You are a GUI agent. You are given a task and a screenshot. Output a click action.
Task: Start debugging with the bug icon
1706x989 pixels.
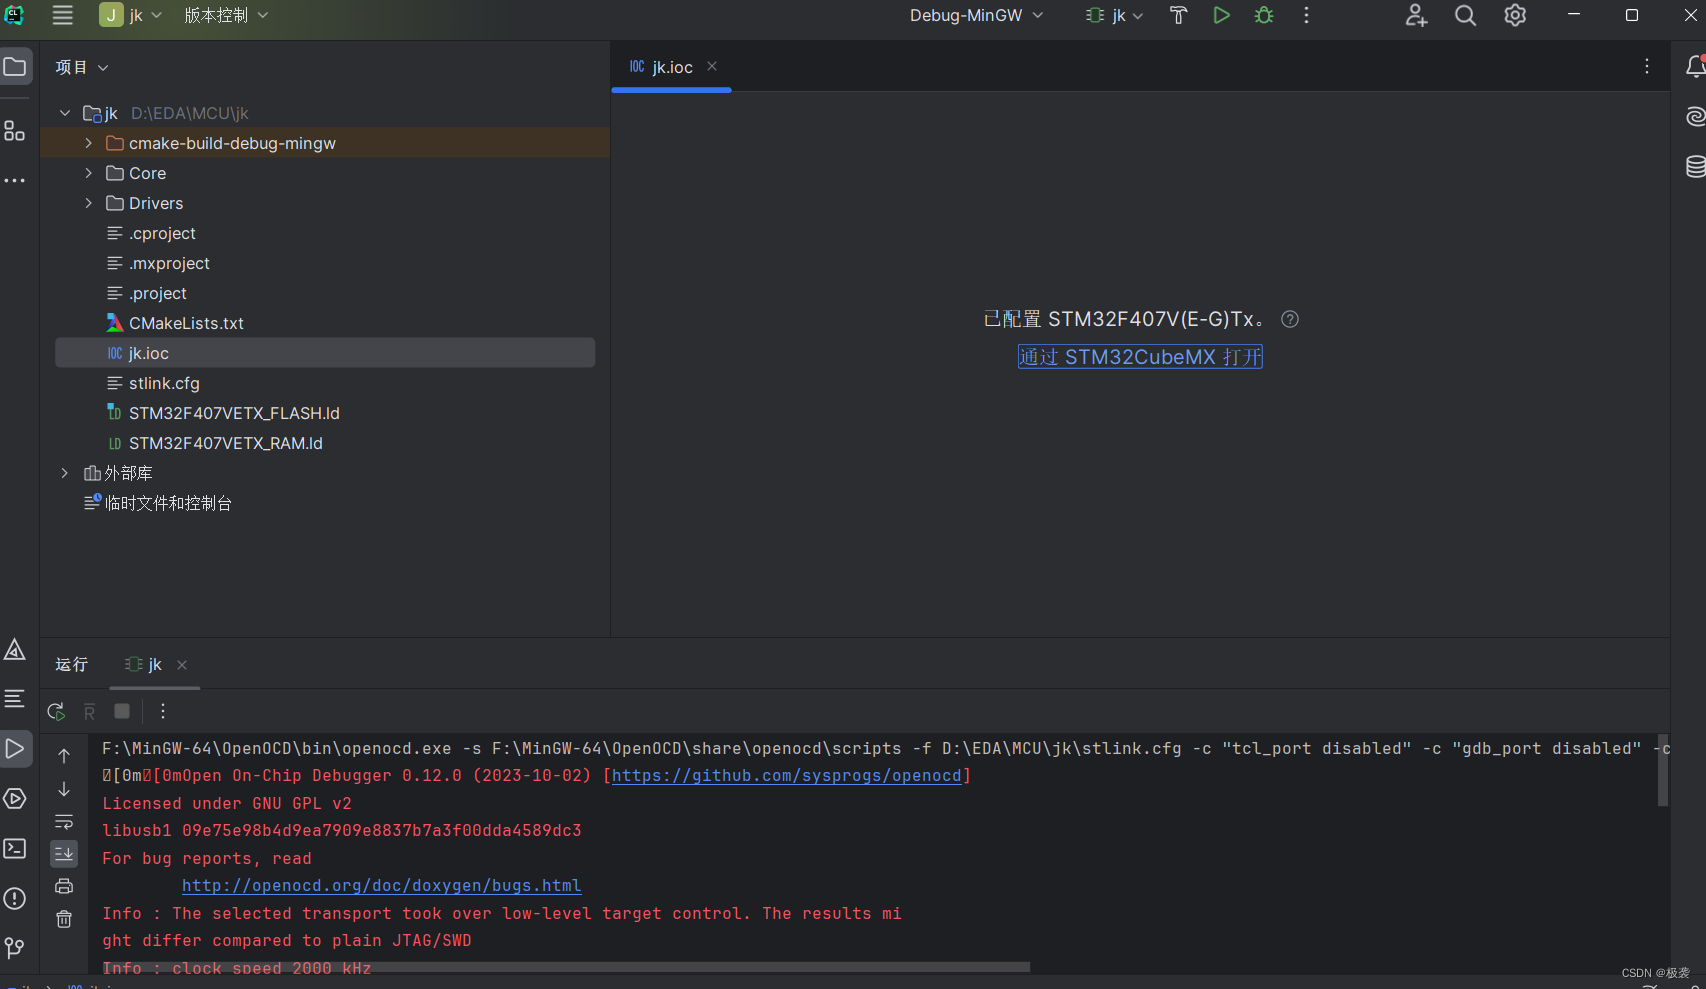point(1264,15)
